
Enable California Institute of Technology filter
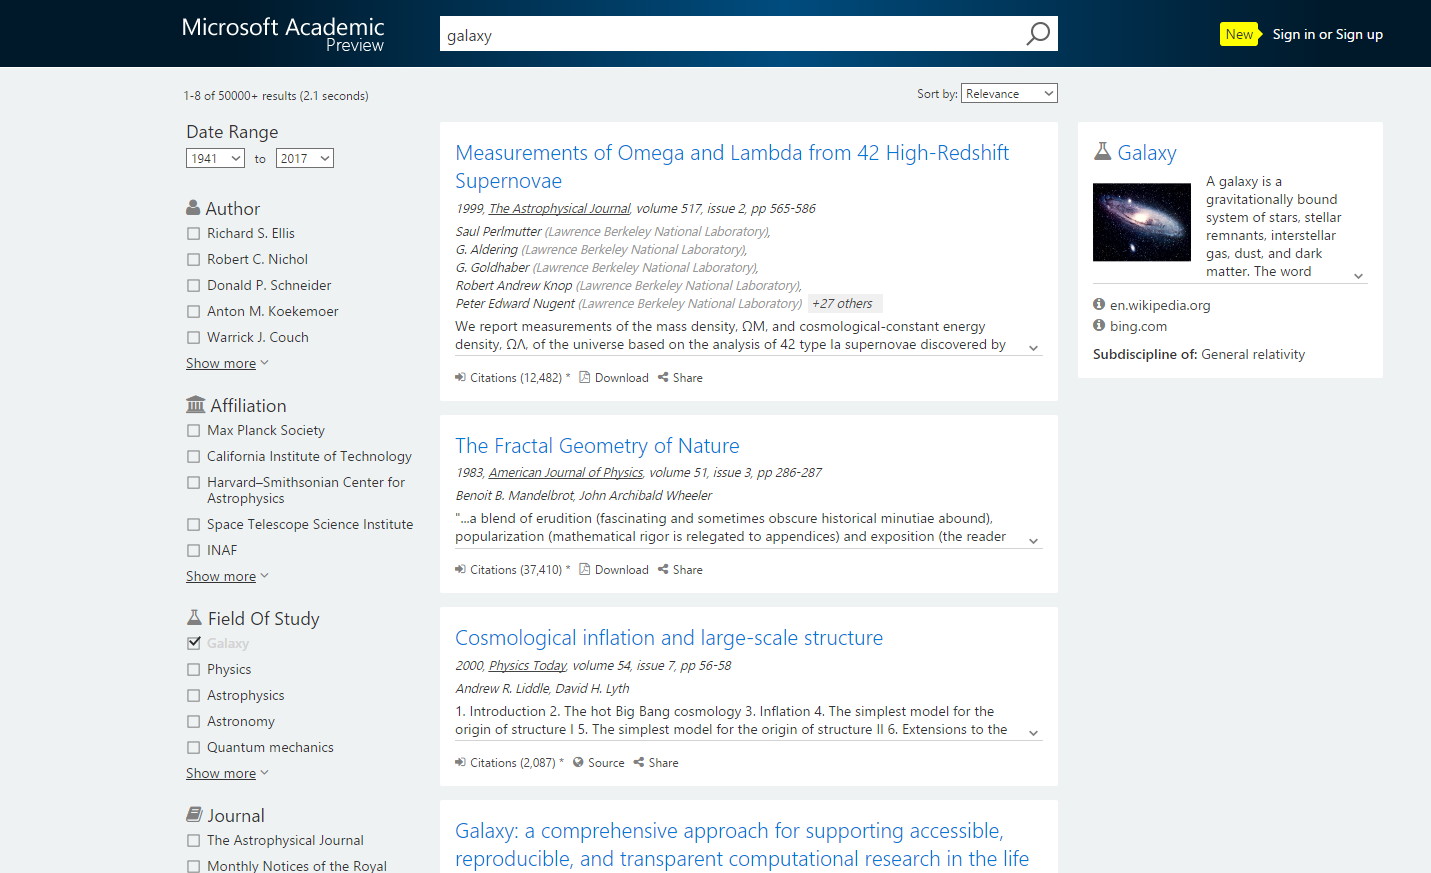coord(194,457)
